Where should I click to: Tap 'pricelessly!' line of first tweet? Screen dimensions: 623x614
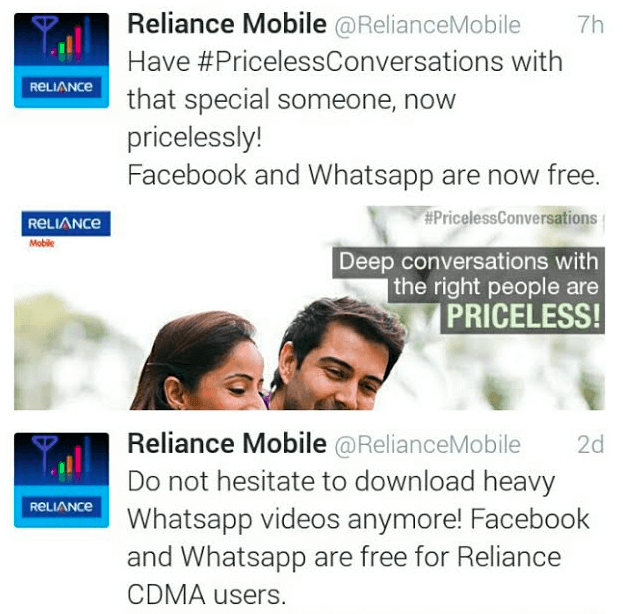click(195, 138)
